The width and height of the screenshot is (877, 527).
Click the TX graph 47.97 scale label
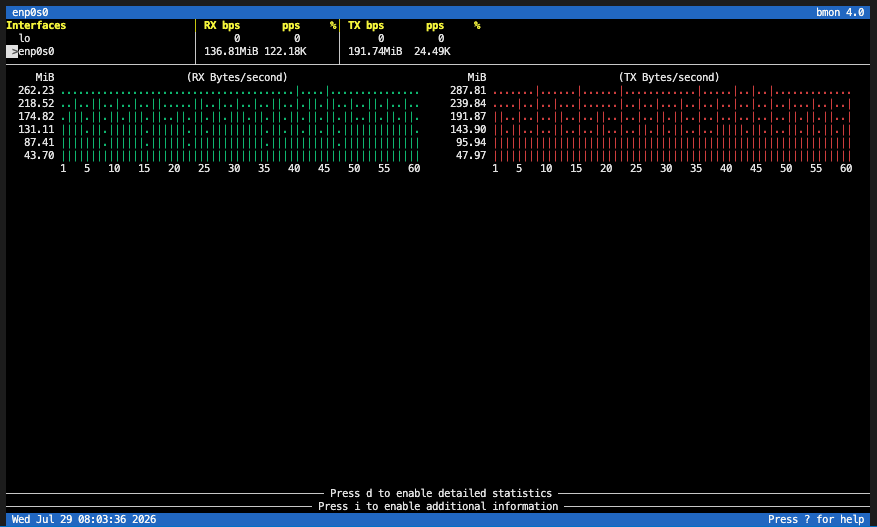[x=471, y=155]
